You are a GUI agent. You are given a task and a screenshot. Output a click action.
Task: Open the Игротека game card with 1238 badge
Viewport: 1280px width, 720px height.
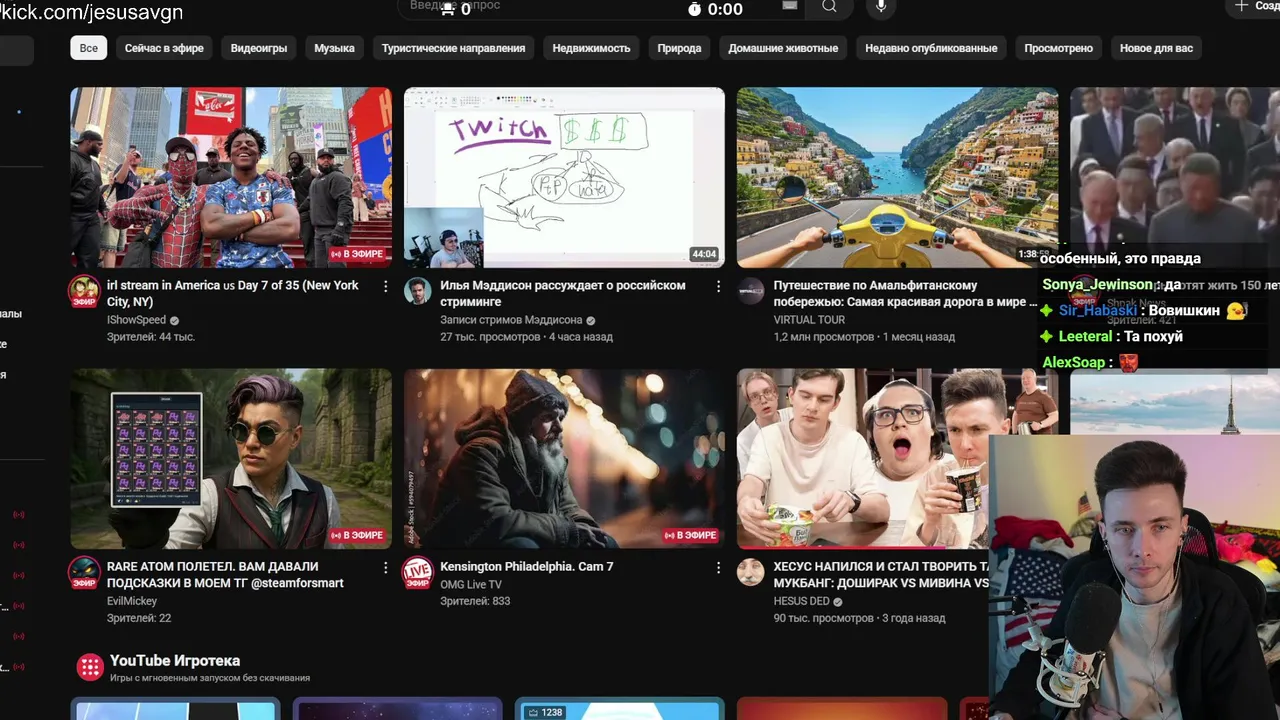(619, 709)
